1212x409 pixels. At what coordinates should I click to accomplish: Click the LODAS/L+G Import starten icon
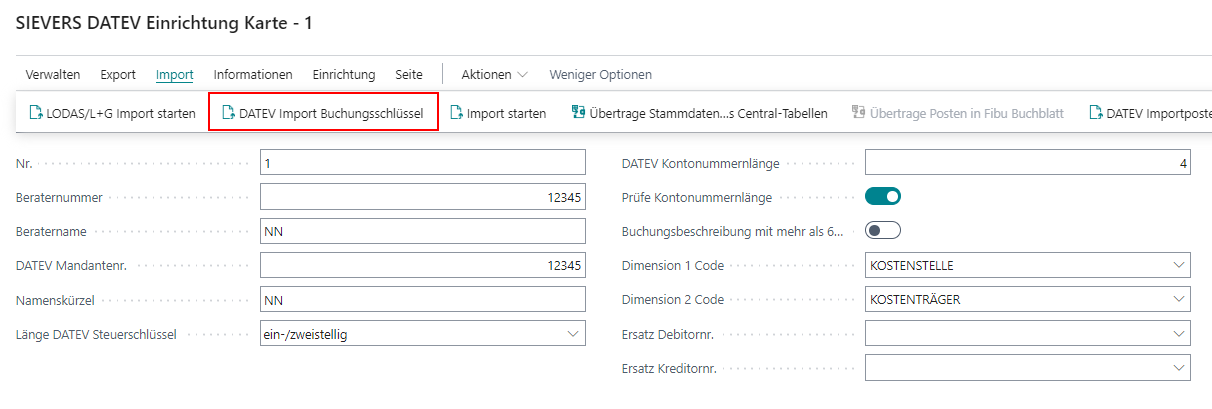(x=36, y=113)
